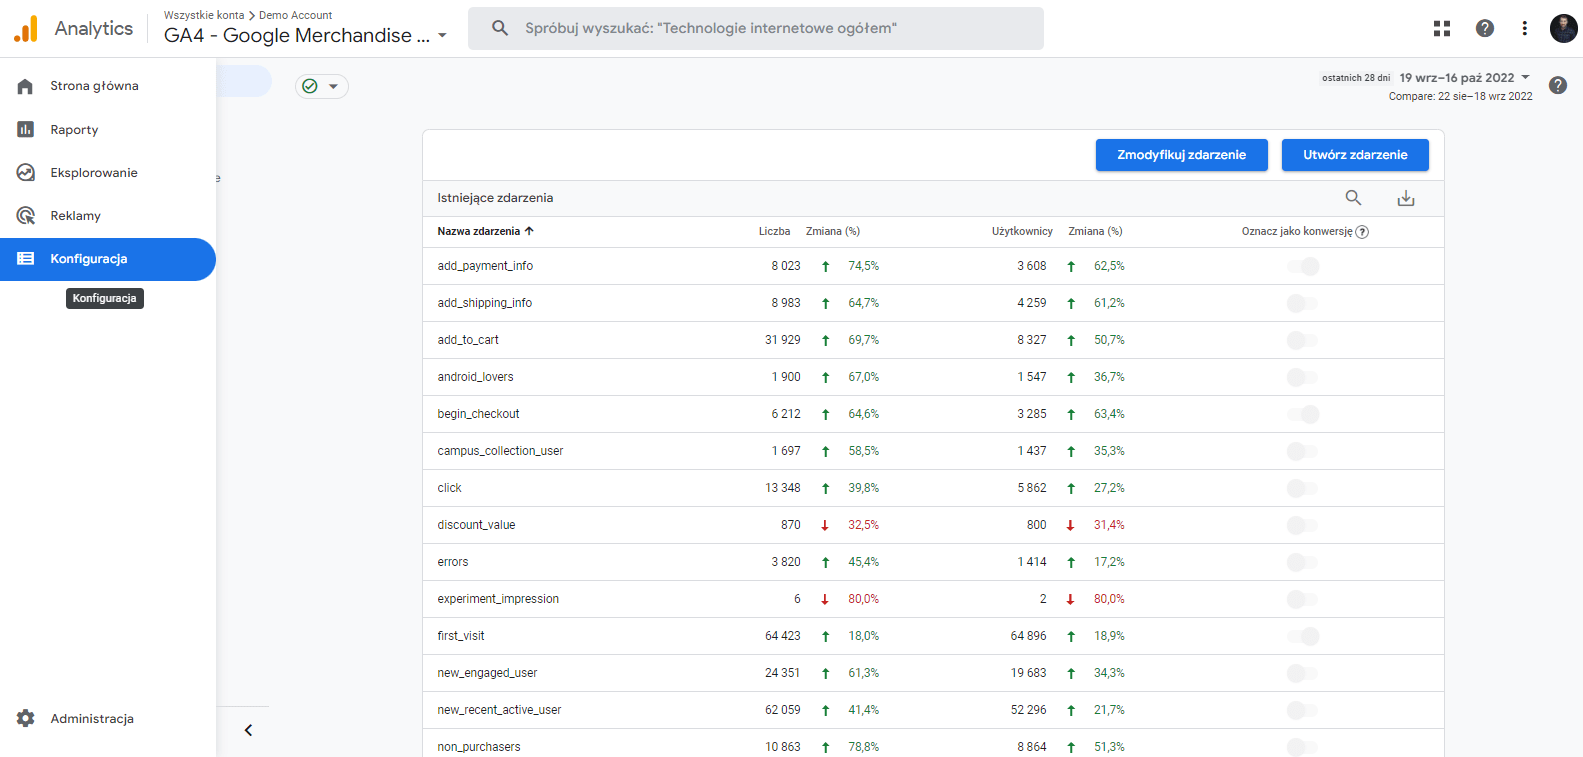Viewport: 1583px width, 757px height.
Task: Click help icon next to conversion column
Action: (1362, 232)
